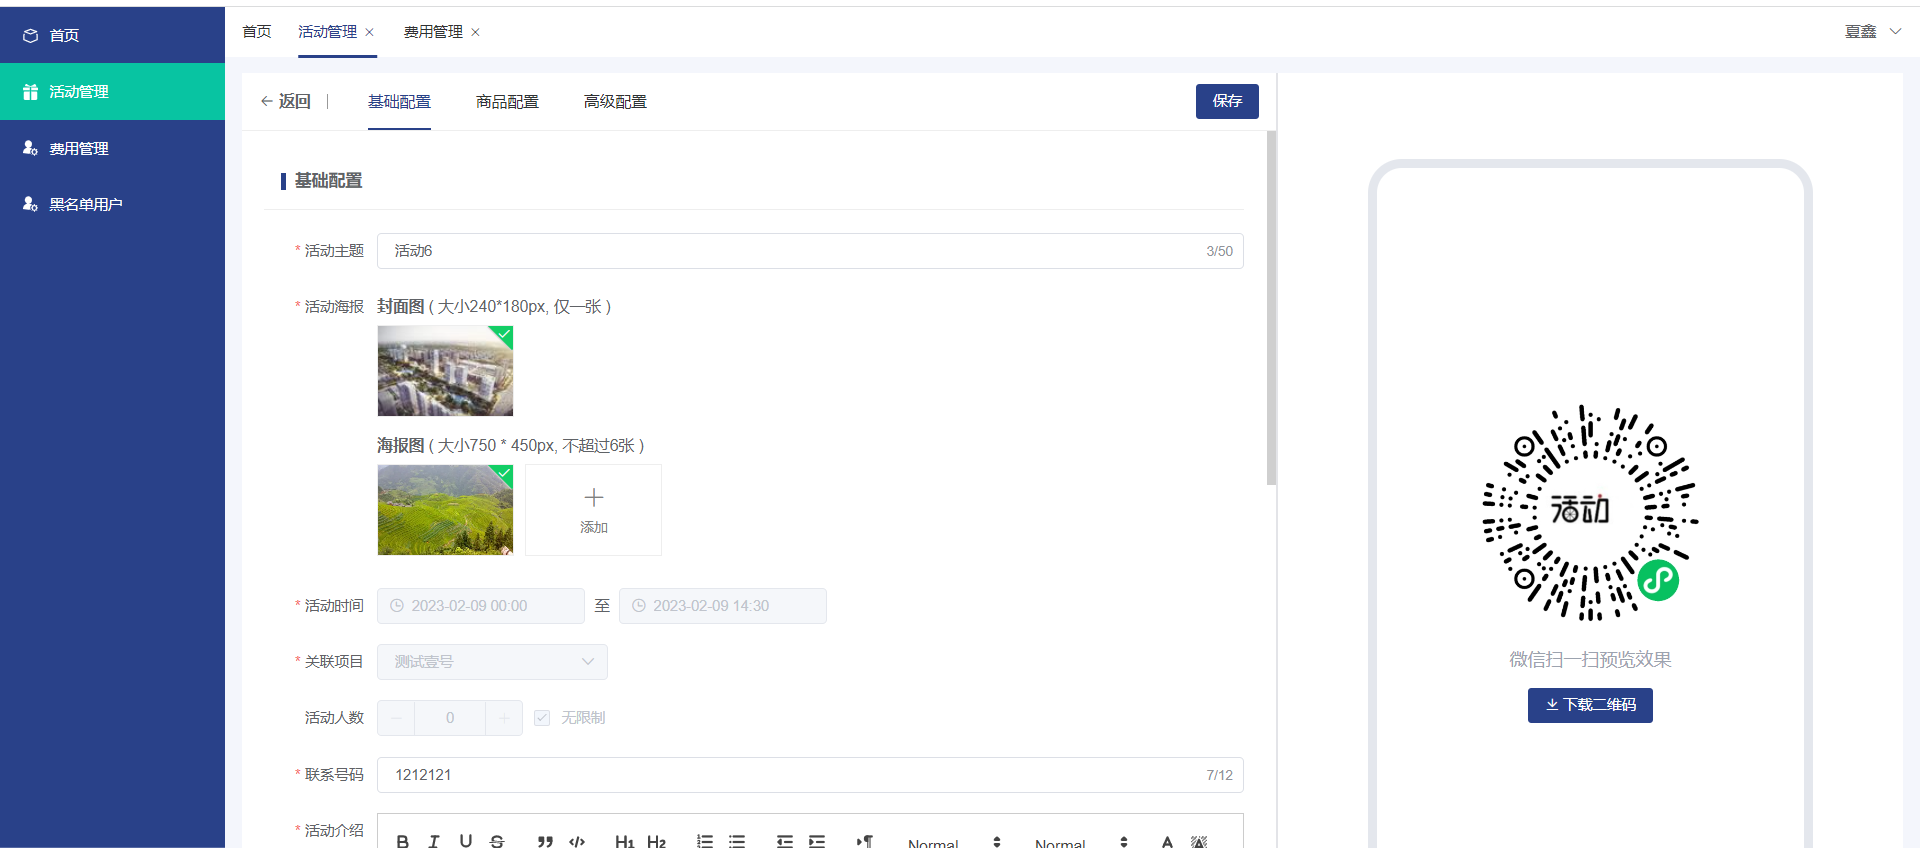This screenshot has width=1920, height=848.
Task: Toggle italic formatting in editor
Action: coord(434,842)
